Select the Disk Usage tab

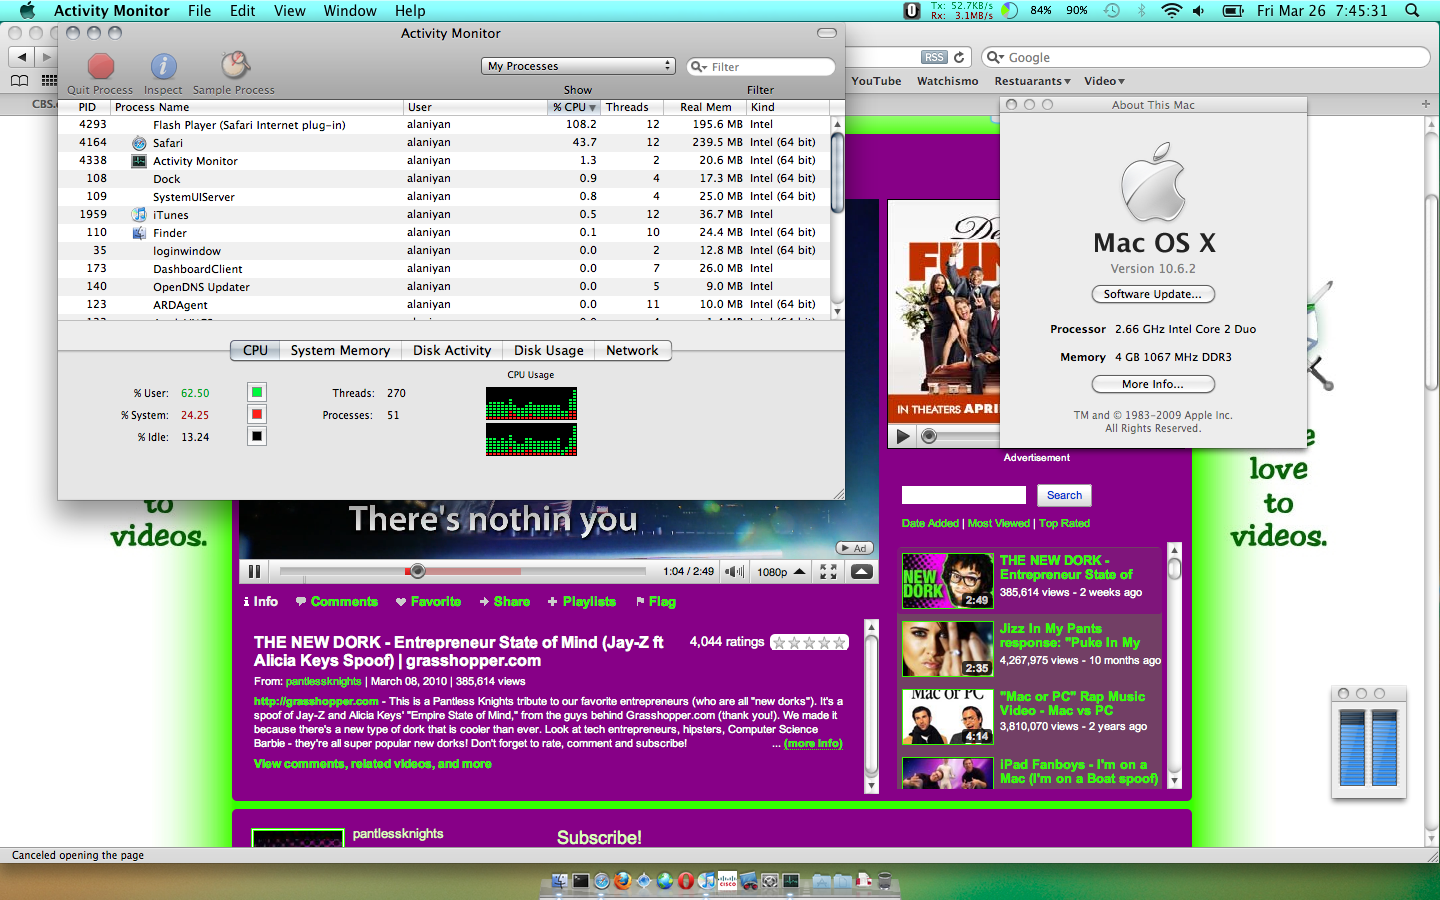click(x=549, y=351)
